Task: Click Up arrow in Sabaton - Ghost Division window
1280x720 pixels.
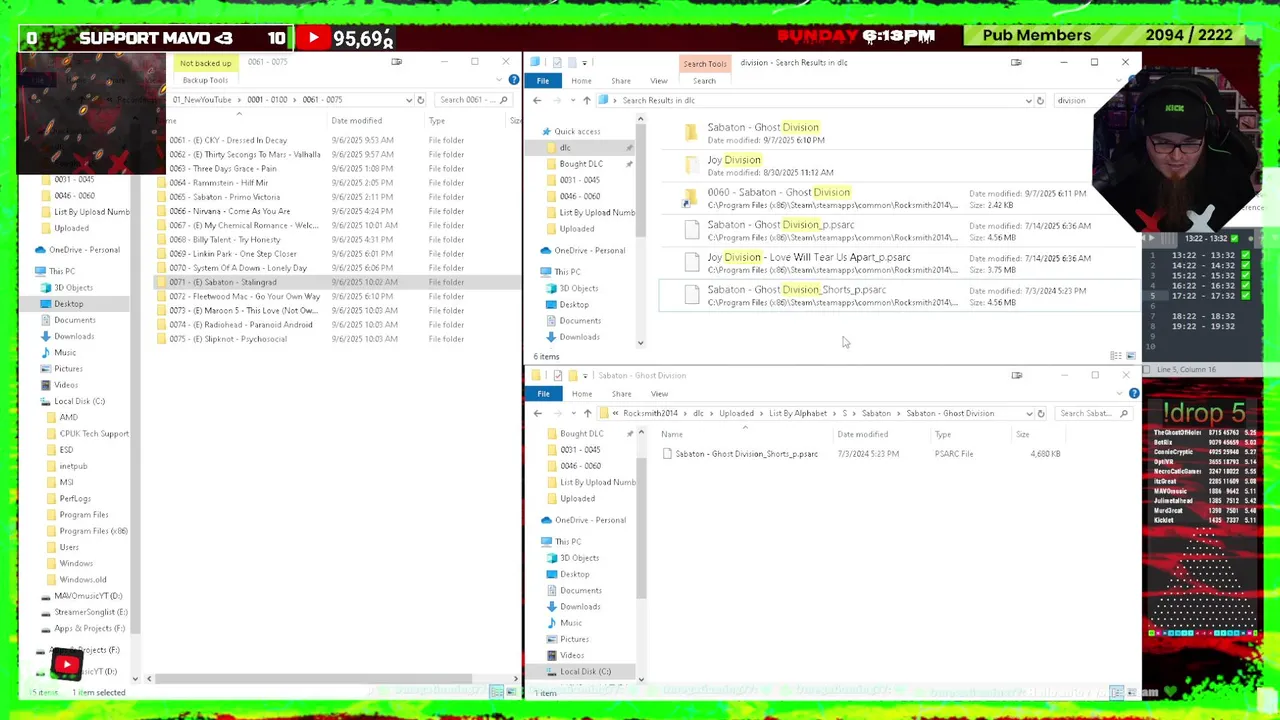Action: 587,413
